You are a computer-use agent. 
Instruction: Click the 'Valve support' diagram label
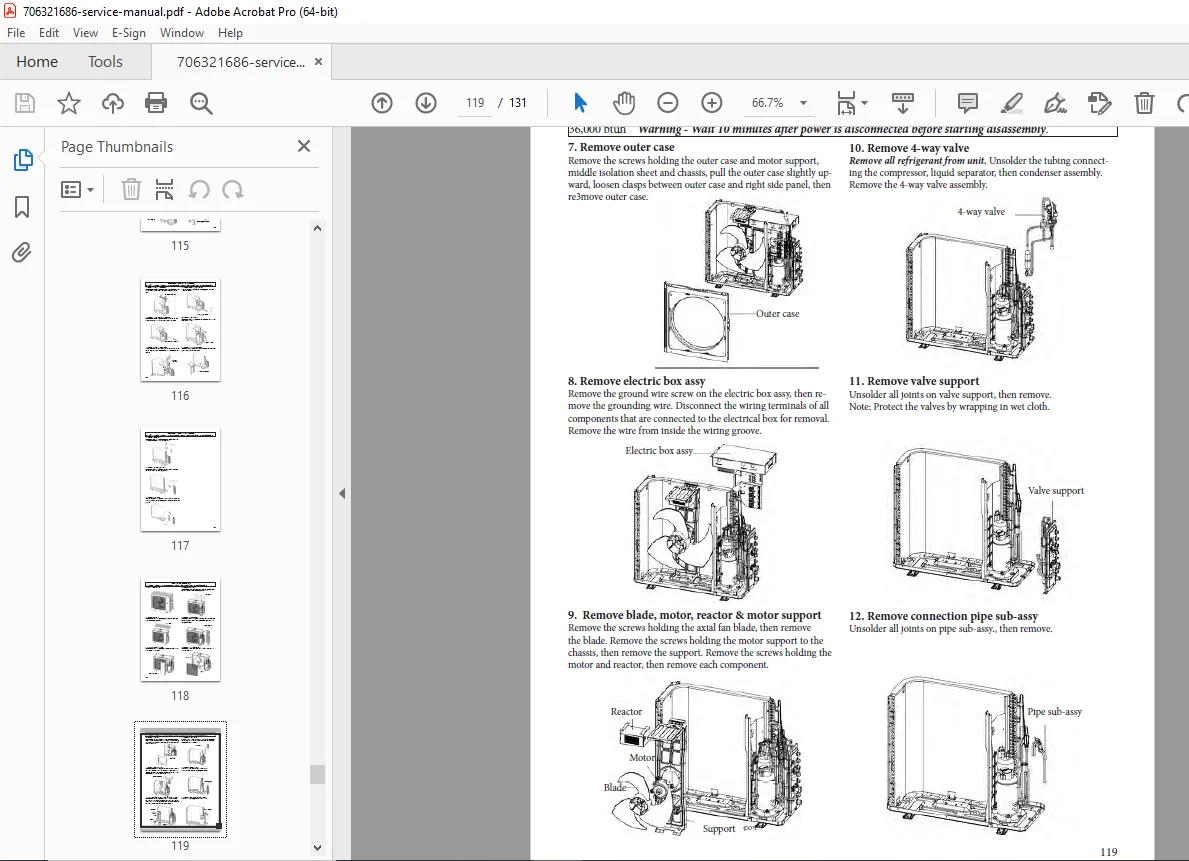tap(1056, 491)
